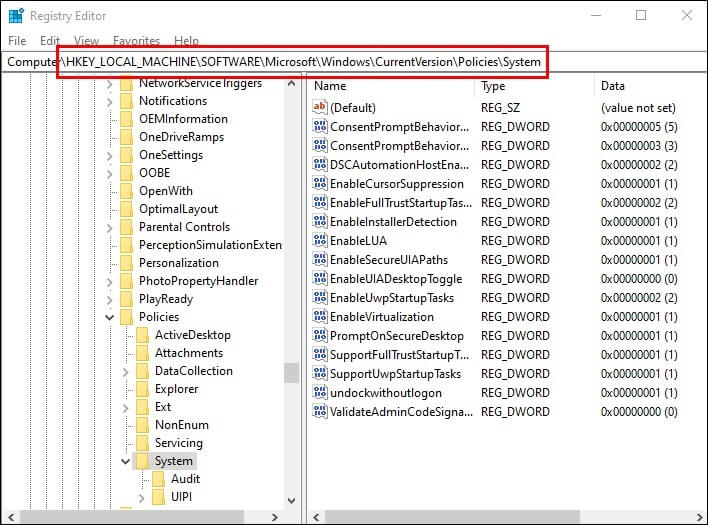708x525 pixels.
Task: Click the "(value not set)" data cell
Action: click(638, 107)
